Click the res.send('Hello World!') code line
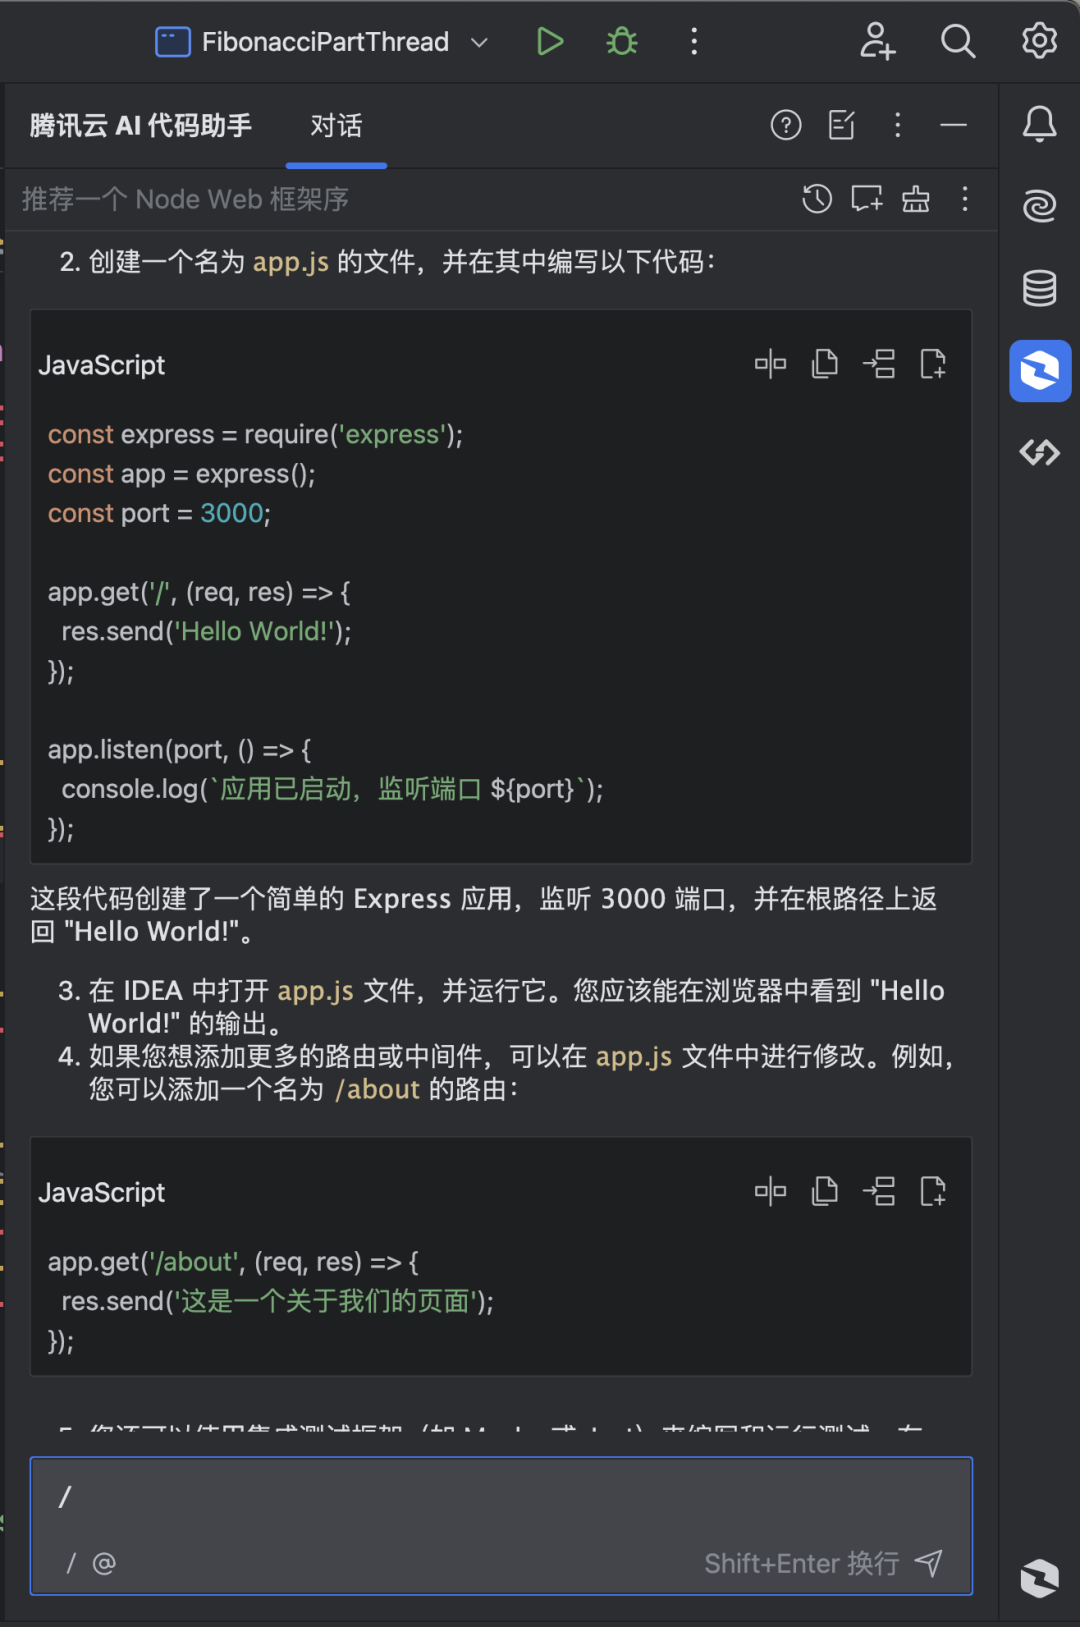The height and width of the screenshot is (1627, 1080). point(207,631)
